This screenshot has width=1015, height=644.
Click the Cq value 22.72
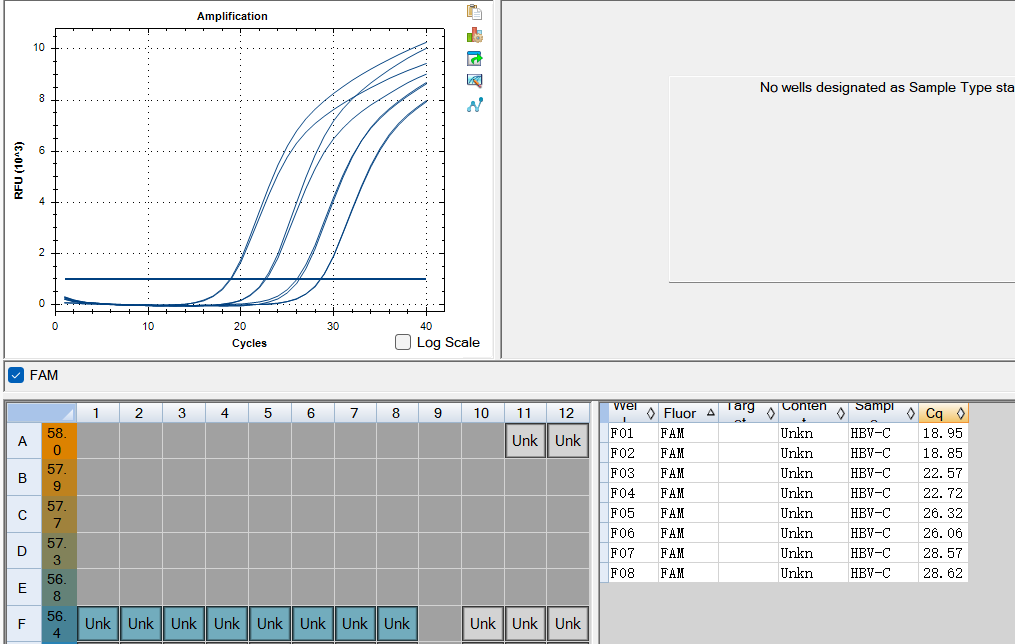click(x=943, y=493)
